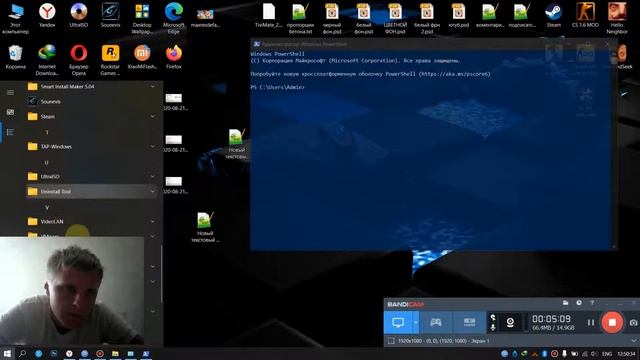This screenshot has width=640, height=360.
Task: Expand the Uninstall Tool folder chevron
Action: tap(152, 191)
